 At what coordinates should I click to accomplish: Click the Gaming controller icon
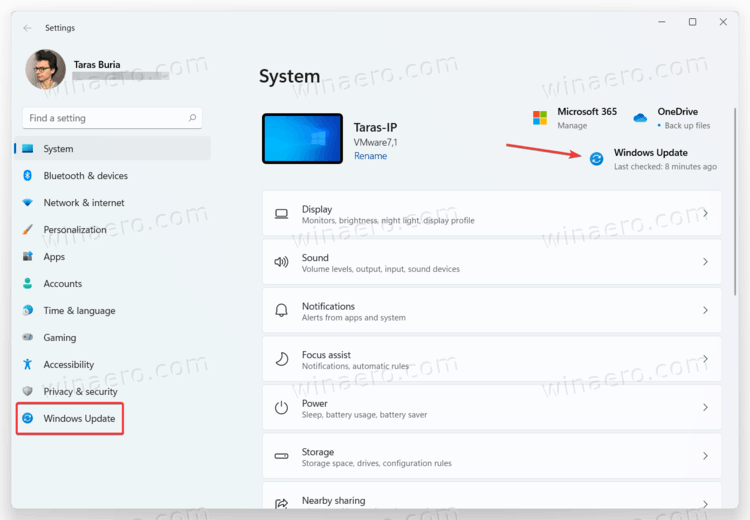(x=28, y=337)
